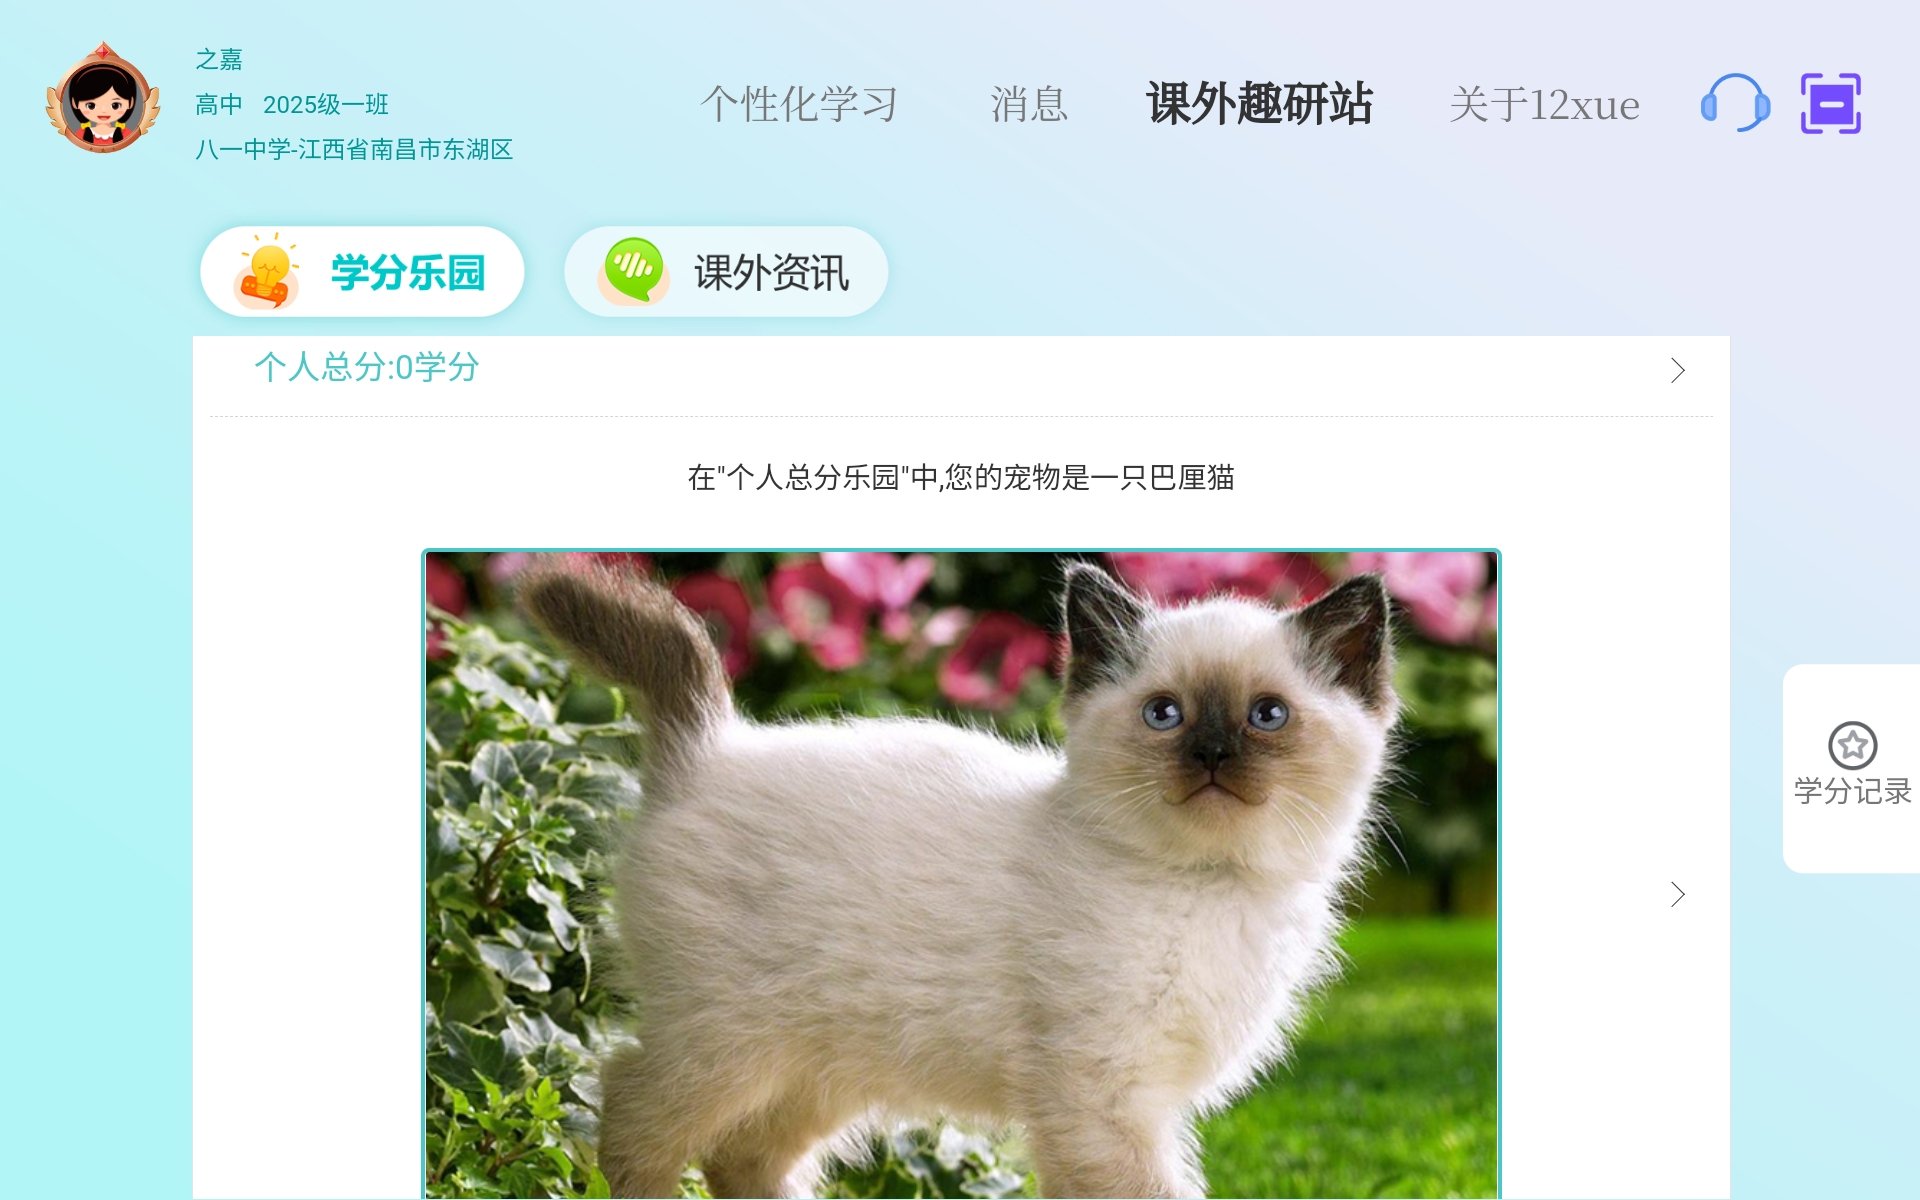Open the 个性化学习 tab
The height and width of the screenshot is (1200, 1920).
click(799, 104)
